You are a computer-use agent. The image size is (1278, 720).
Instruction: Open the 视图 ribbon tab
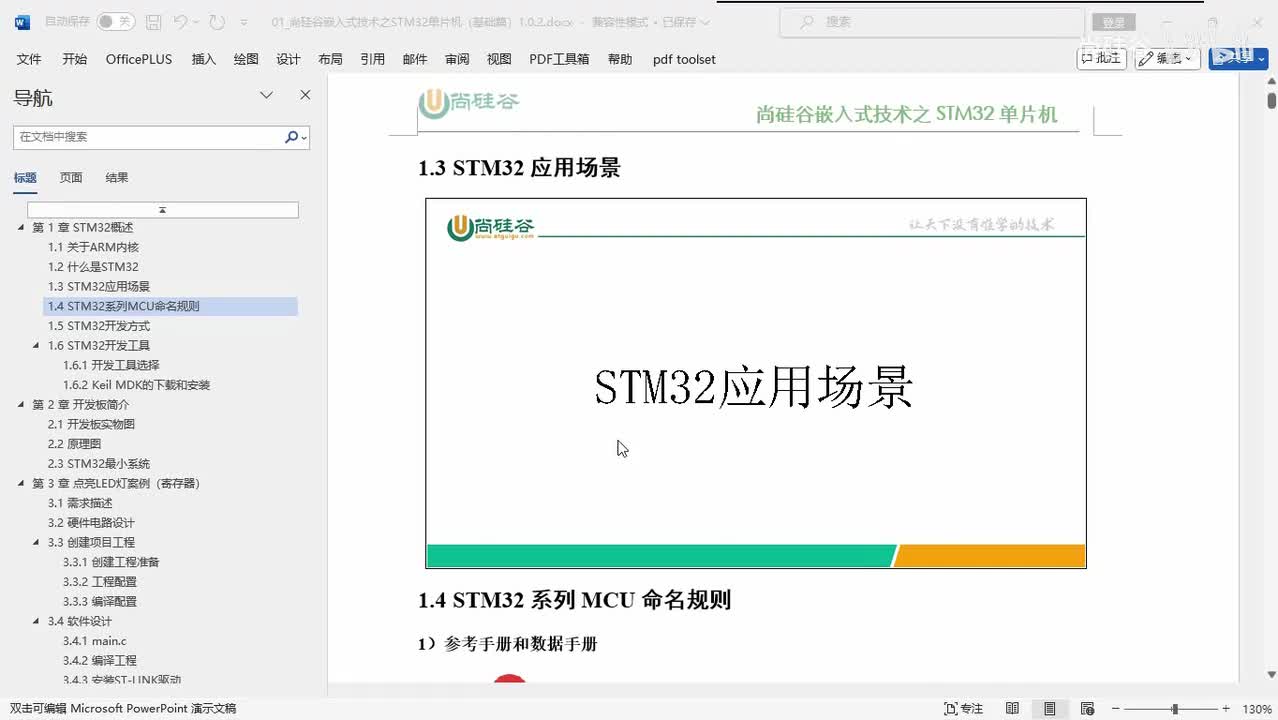499,59
